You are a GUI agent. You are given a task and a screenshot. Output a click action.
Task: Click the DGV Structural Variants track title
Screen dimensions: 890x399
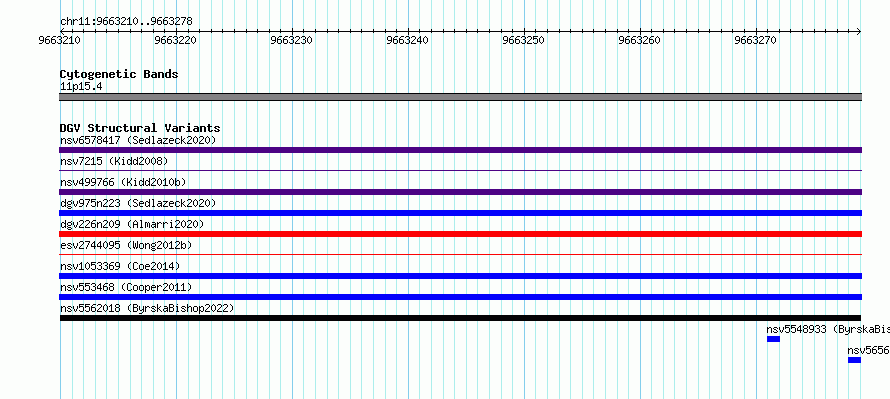(140, 128)
